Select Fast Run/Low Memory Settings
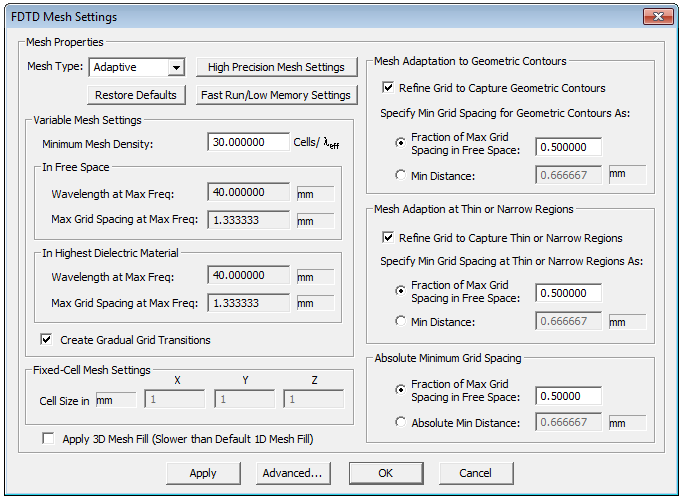The height and width of the screenshot is (501, 684). (275, 95)
